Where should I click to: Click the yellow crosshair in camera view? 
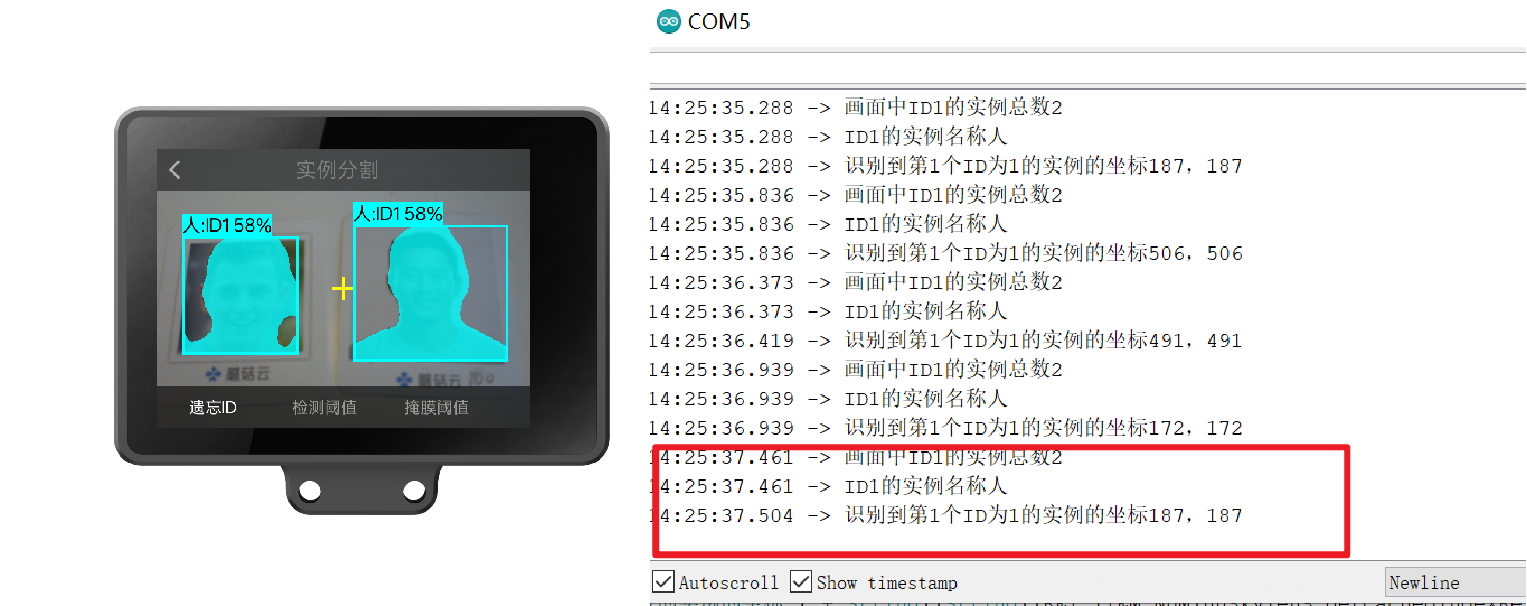(x=342, y=289)
